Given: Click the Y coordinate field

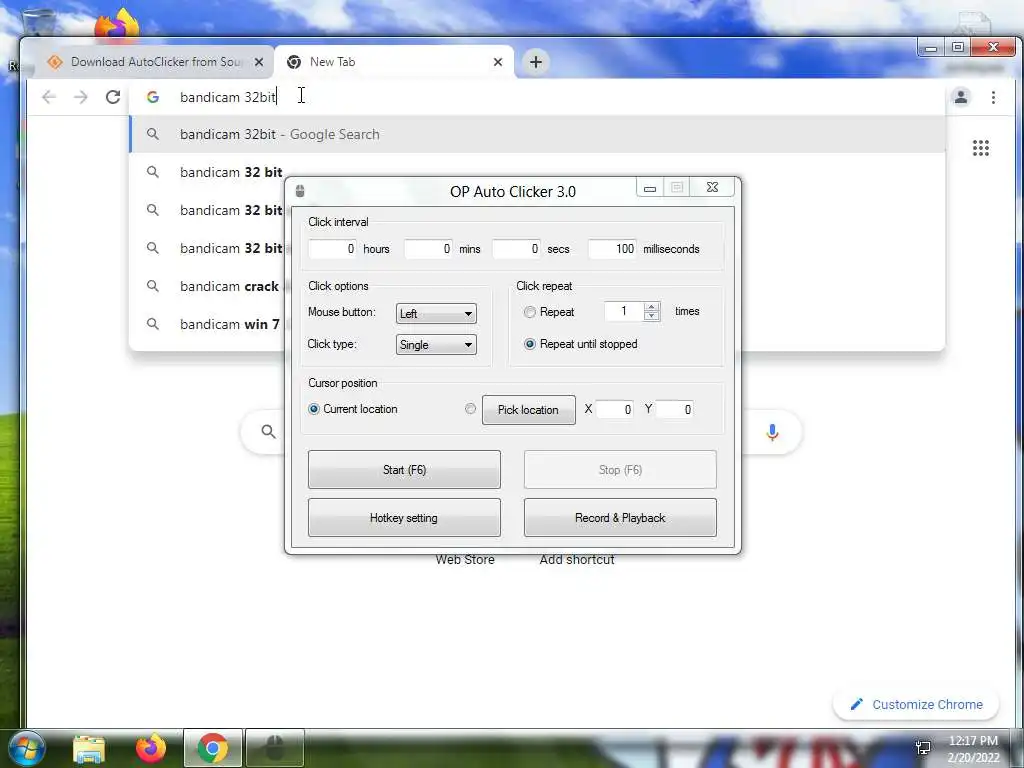Looking at the screenshot, I should (674, 409).
